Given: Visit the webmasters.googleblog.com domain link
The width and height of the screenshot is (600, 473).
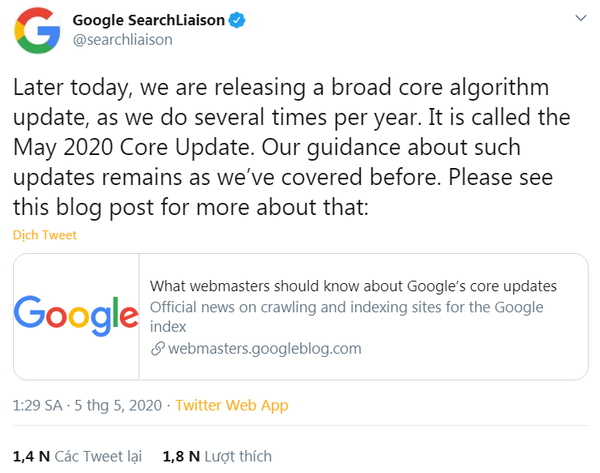Looking at the screenshot, I should click(x=264, y=349).
